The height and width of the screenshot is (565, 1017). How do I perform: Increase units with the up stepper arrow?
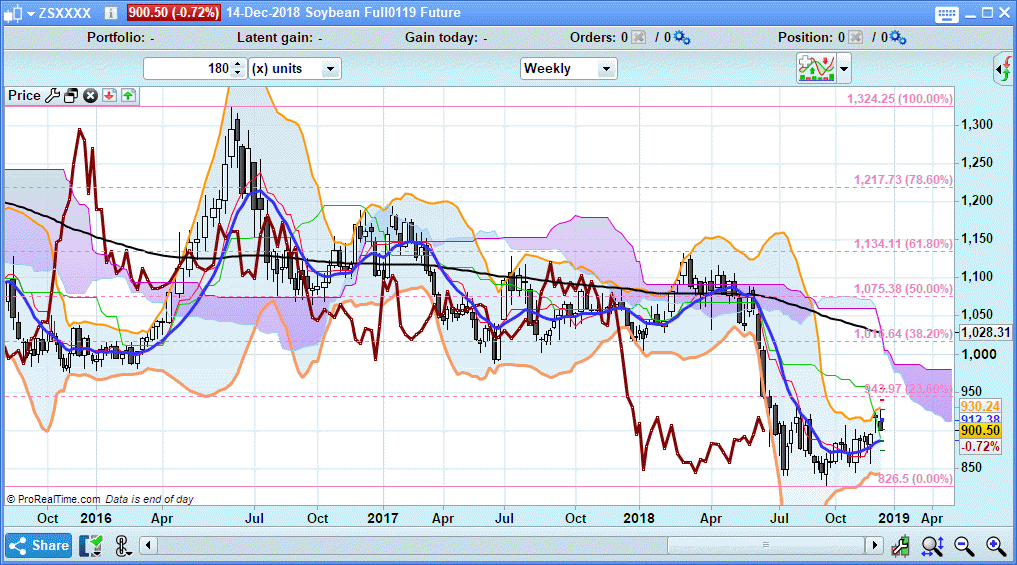click(238, 64)
